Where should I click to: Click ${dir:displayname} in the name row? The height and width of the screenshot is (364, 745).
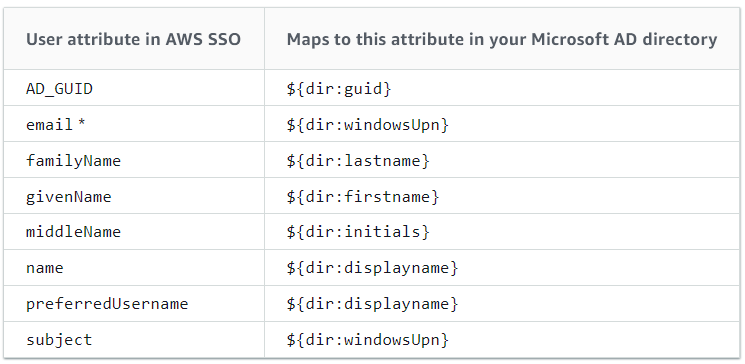click(372, 268)
